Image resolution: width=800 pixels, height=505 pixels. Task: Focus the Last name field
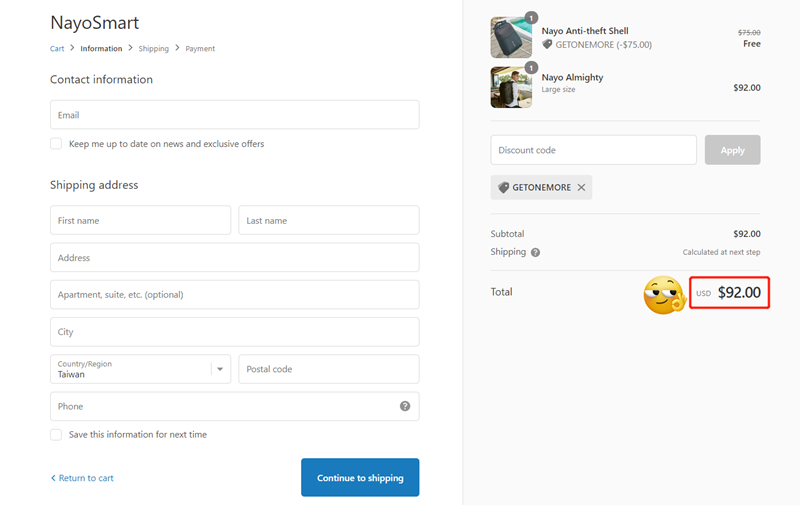329,220
